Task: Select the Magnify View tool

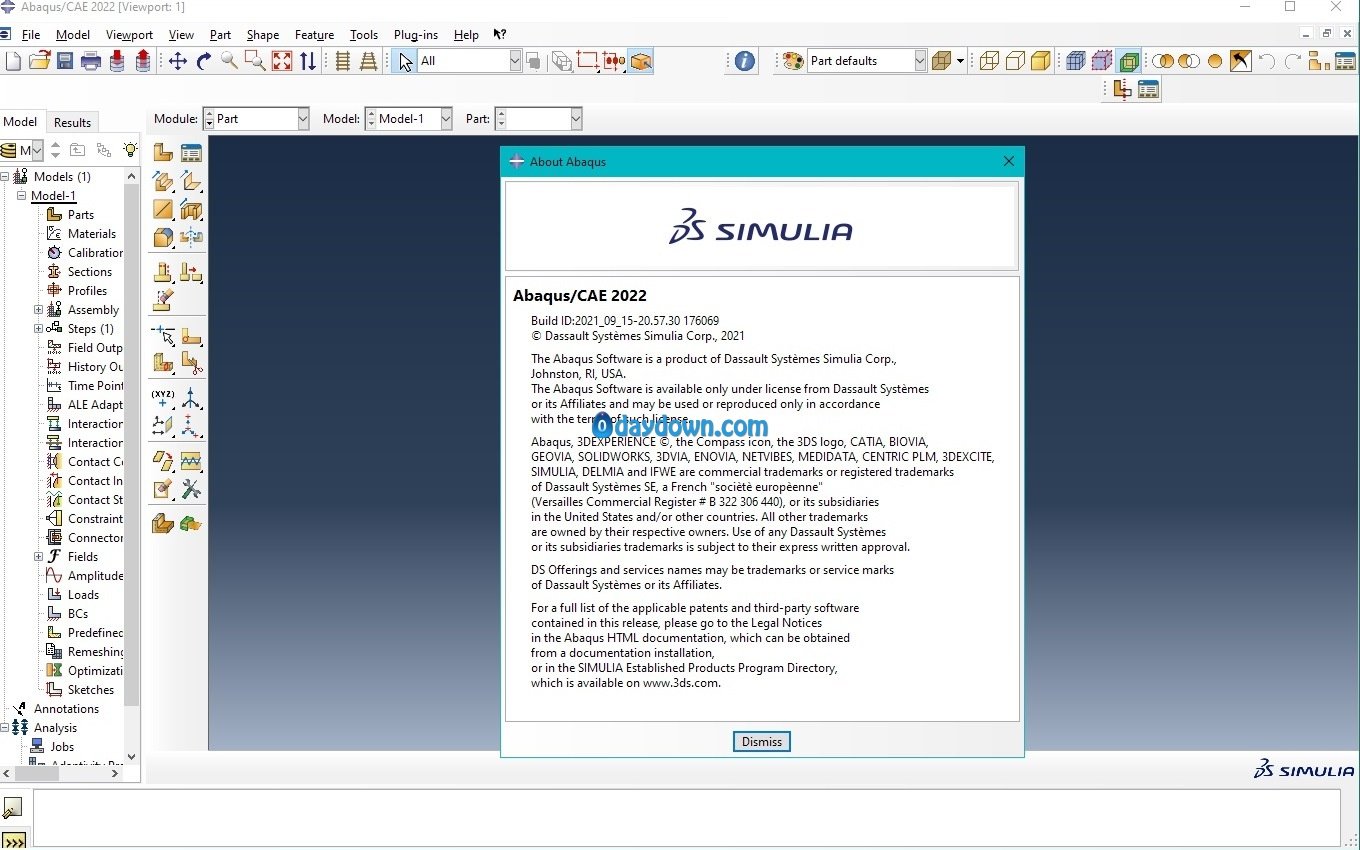Action: (230, 61)
